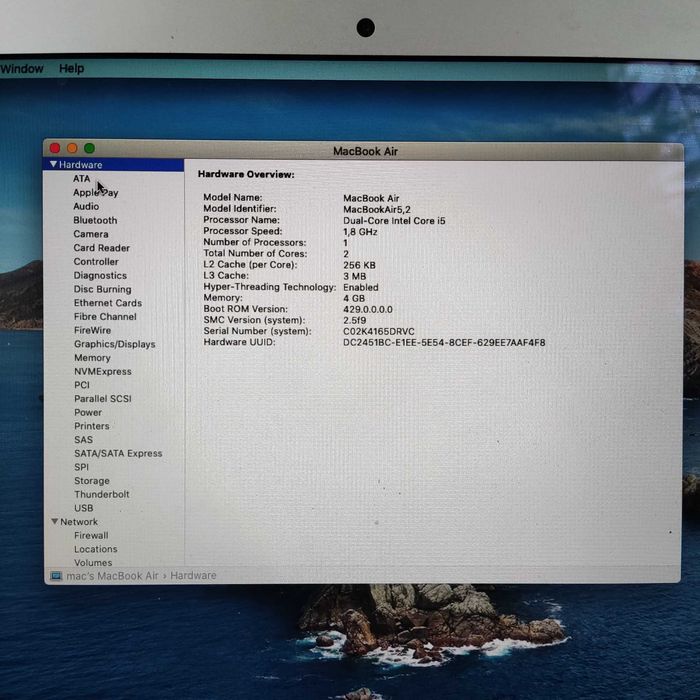Select ATA in the sidebar
The image size is (700, 700).
(x=82, y=179)
